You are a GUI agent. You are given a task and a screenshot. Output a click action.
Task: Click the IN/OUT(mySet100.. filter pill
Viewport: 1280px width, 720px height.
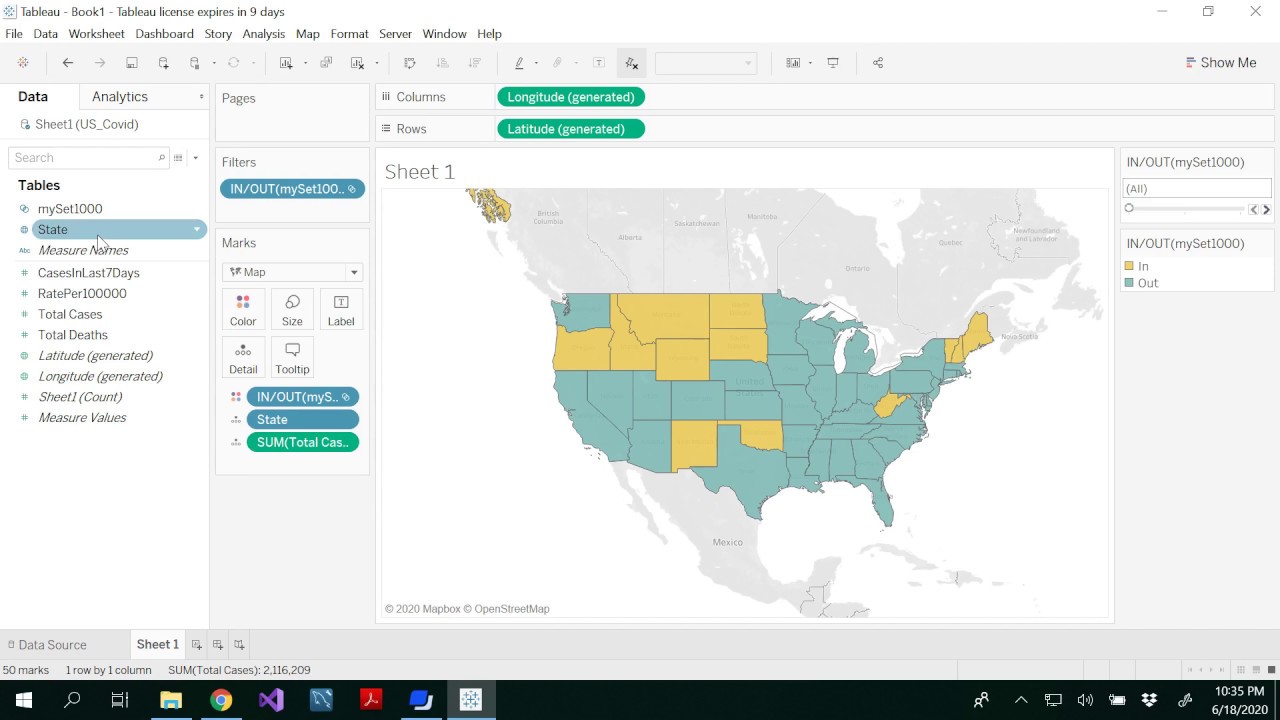pos(292,189)
